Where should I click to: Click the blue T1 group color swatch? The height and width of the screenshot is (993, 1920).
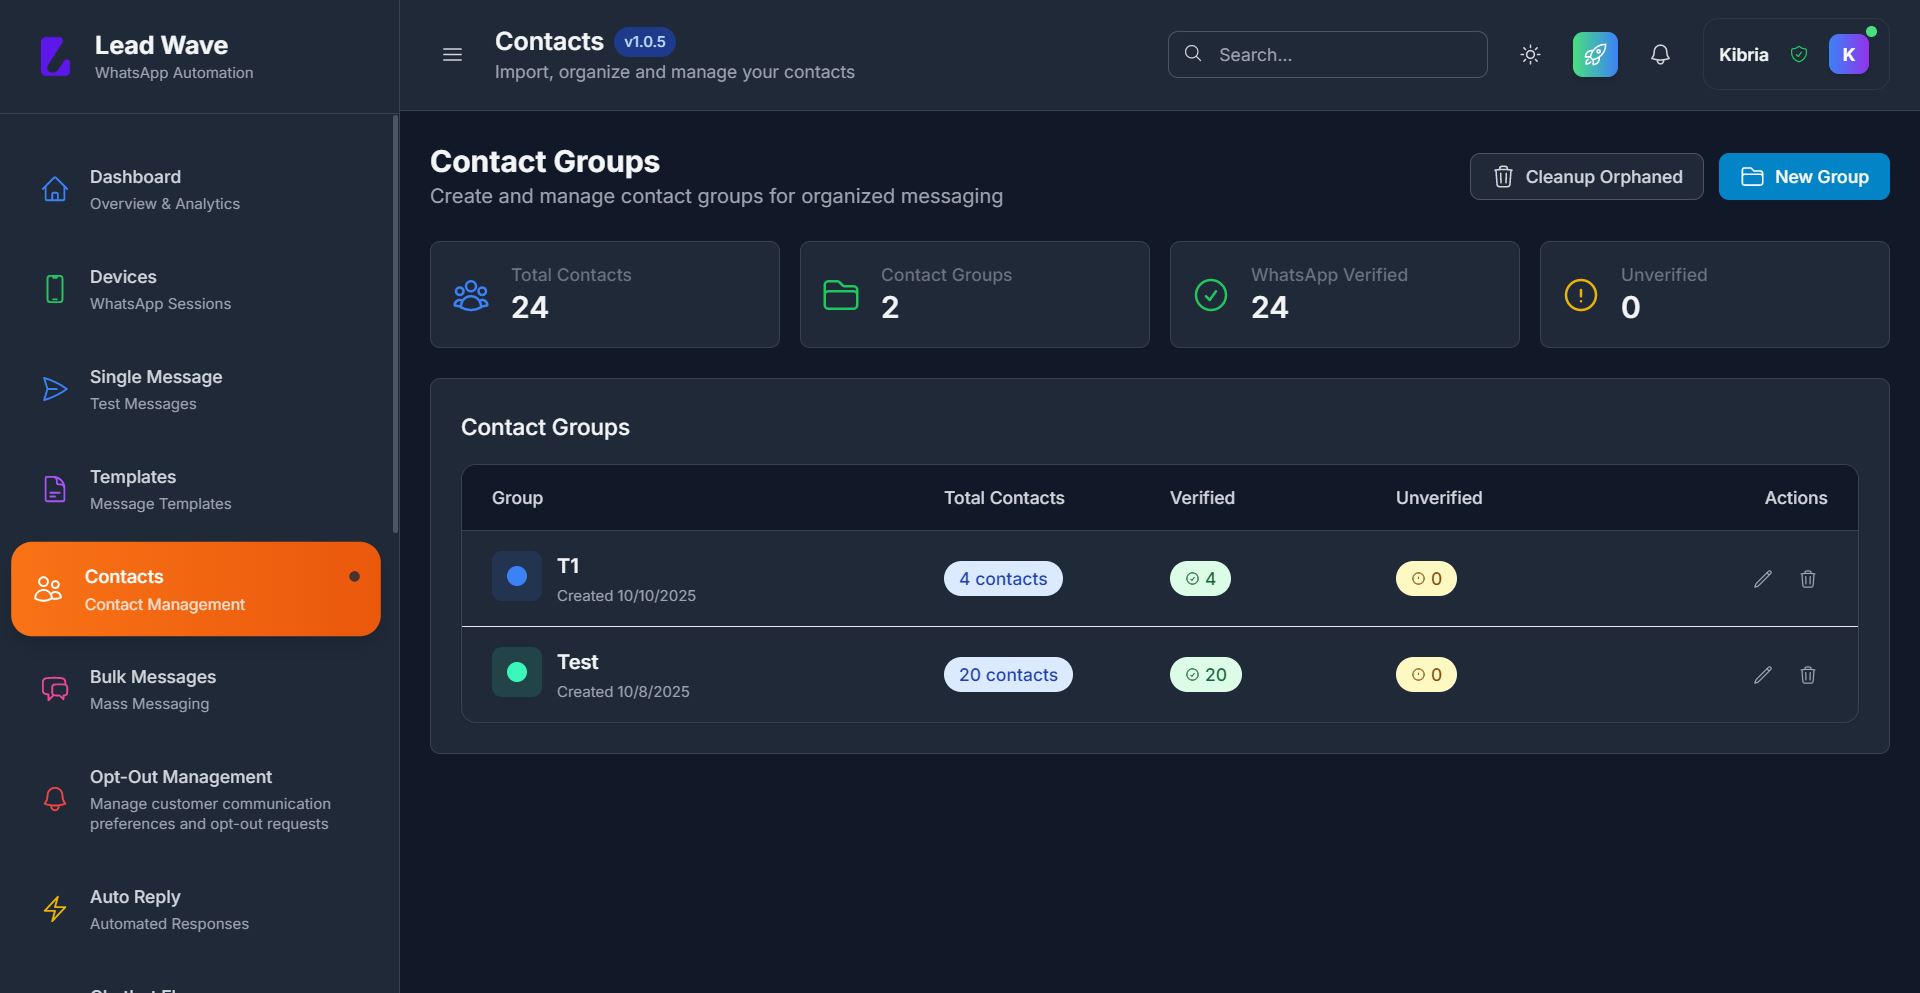pos(517,576)
